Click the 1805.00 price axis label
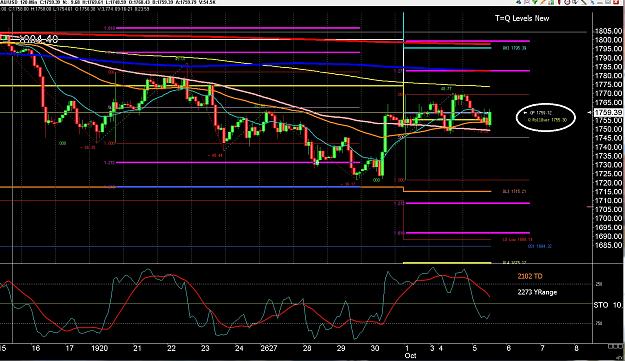The width and height of the screenshot is (625, 361). (x=608, y=31)
